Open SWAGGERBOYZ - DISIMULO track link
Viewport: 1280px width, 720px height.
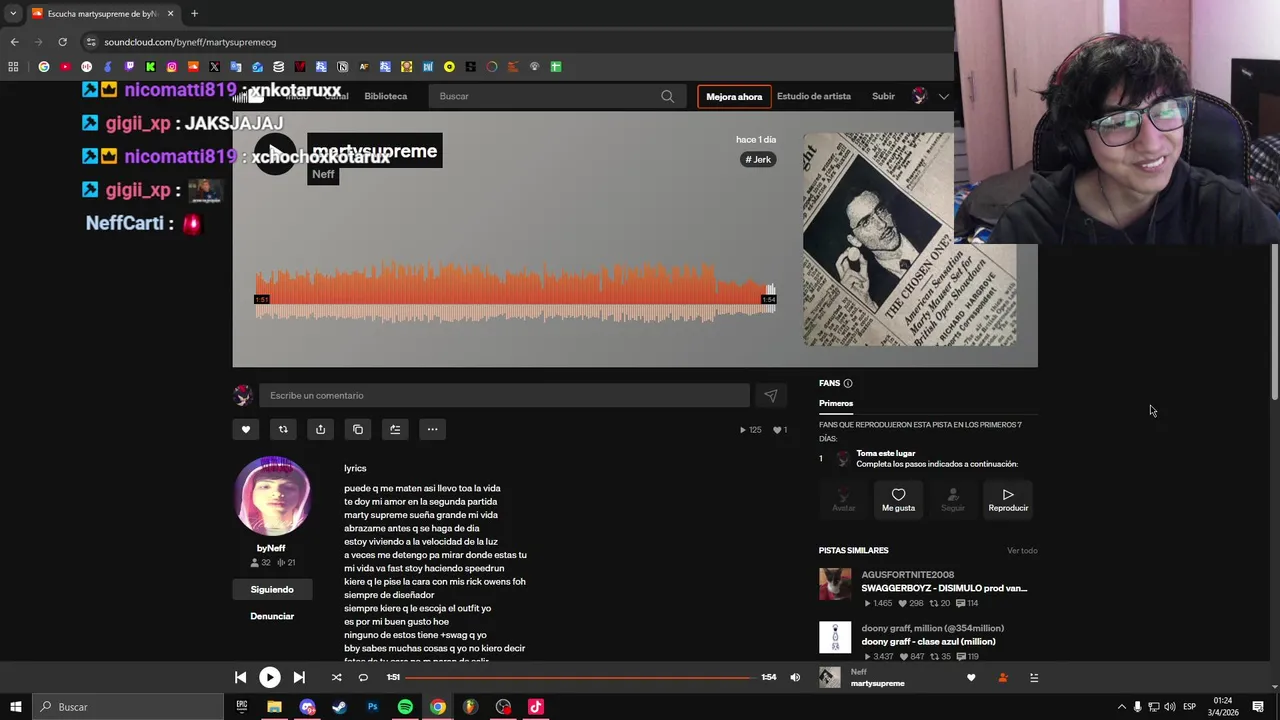pos(944,588)
